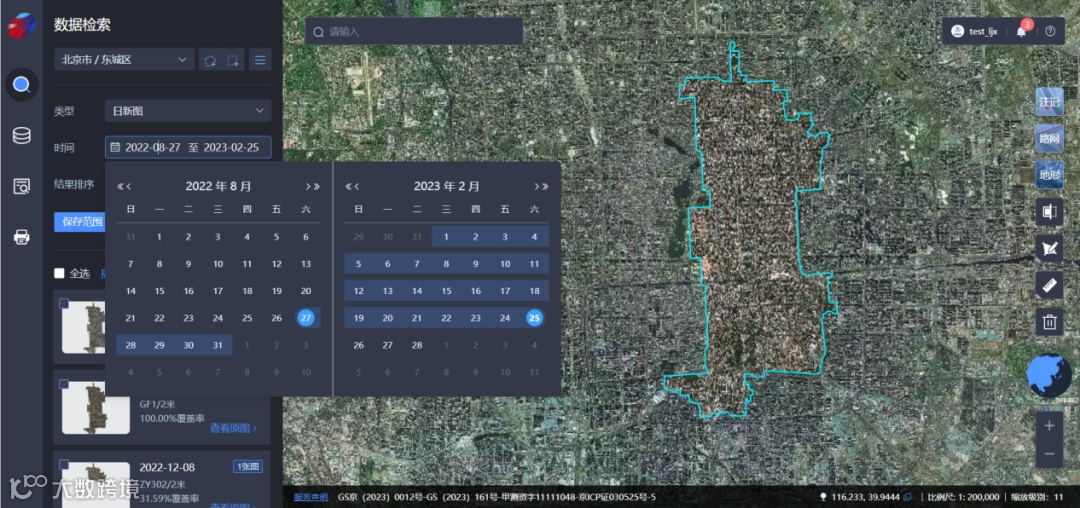Screen dimensions: 1080x508
Task: Open the printer sidebar icon
Action: point(21,237)
